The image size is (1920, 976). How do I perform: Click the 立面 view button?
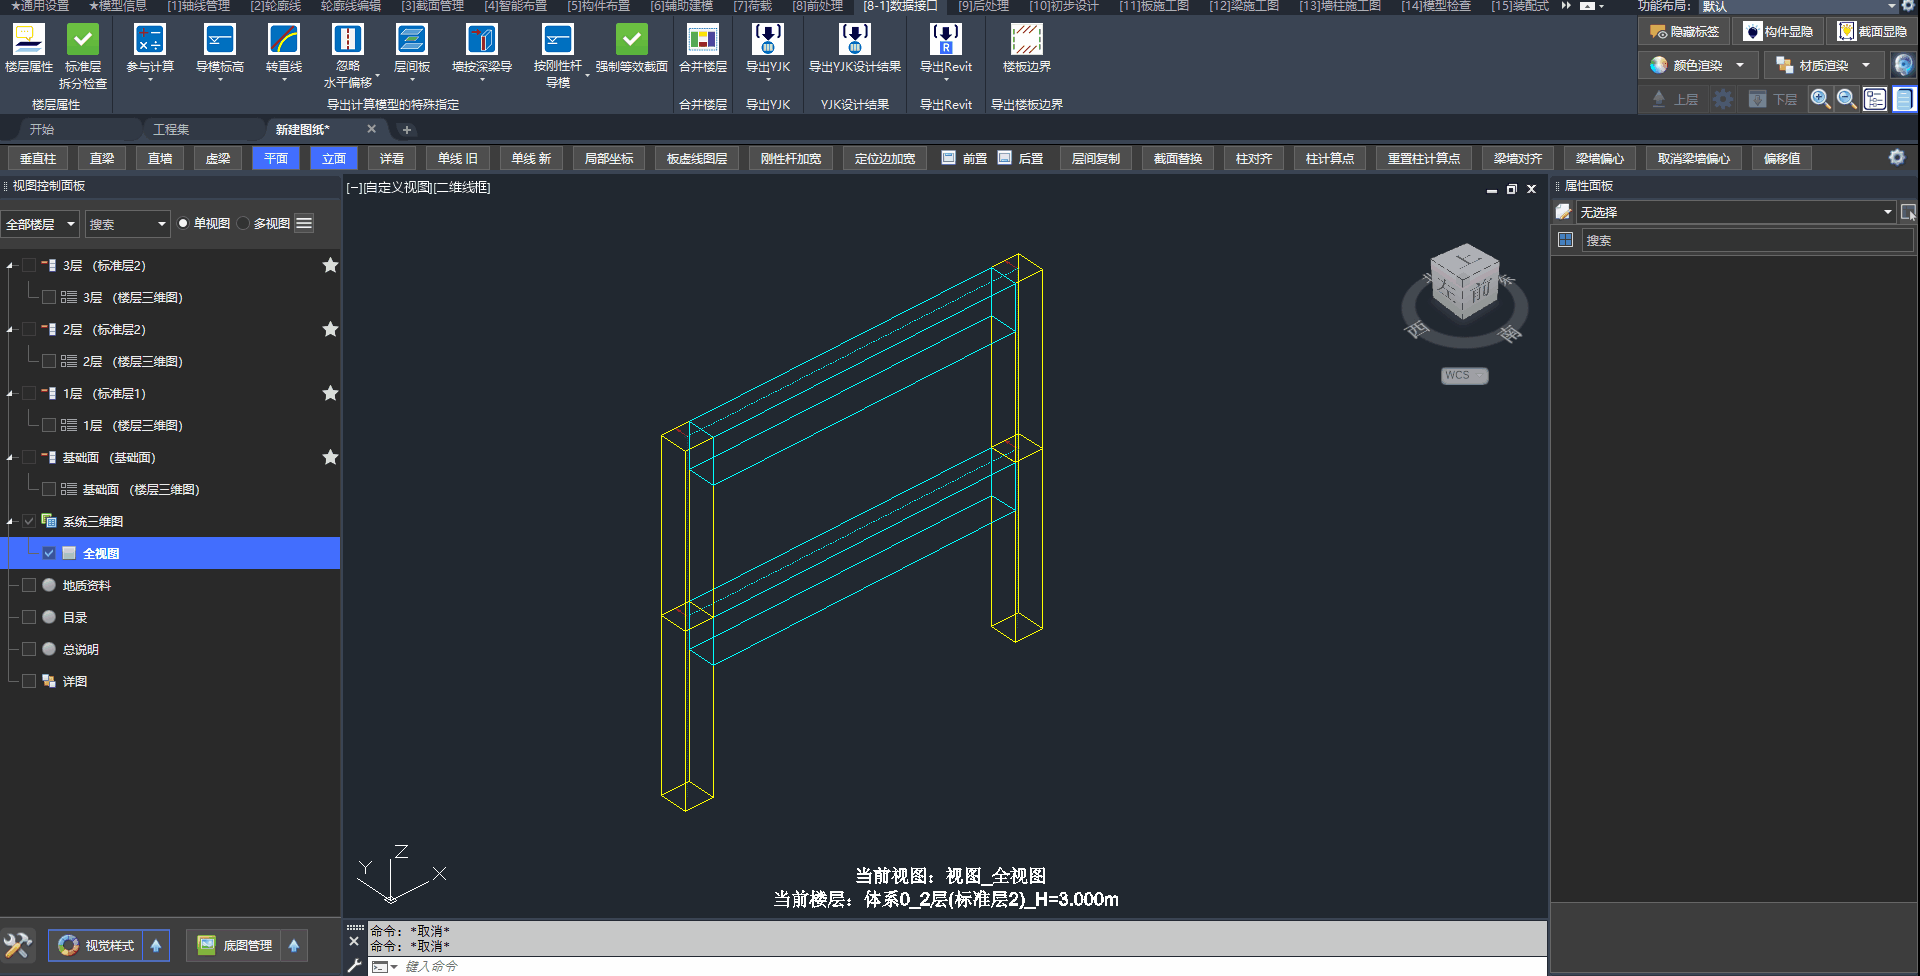334,158
